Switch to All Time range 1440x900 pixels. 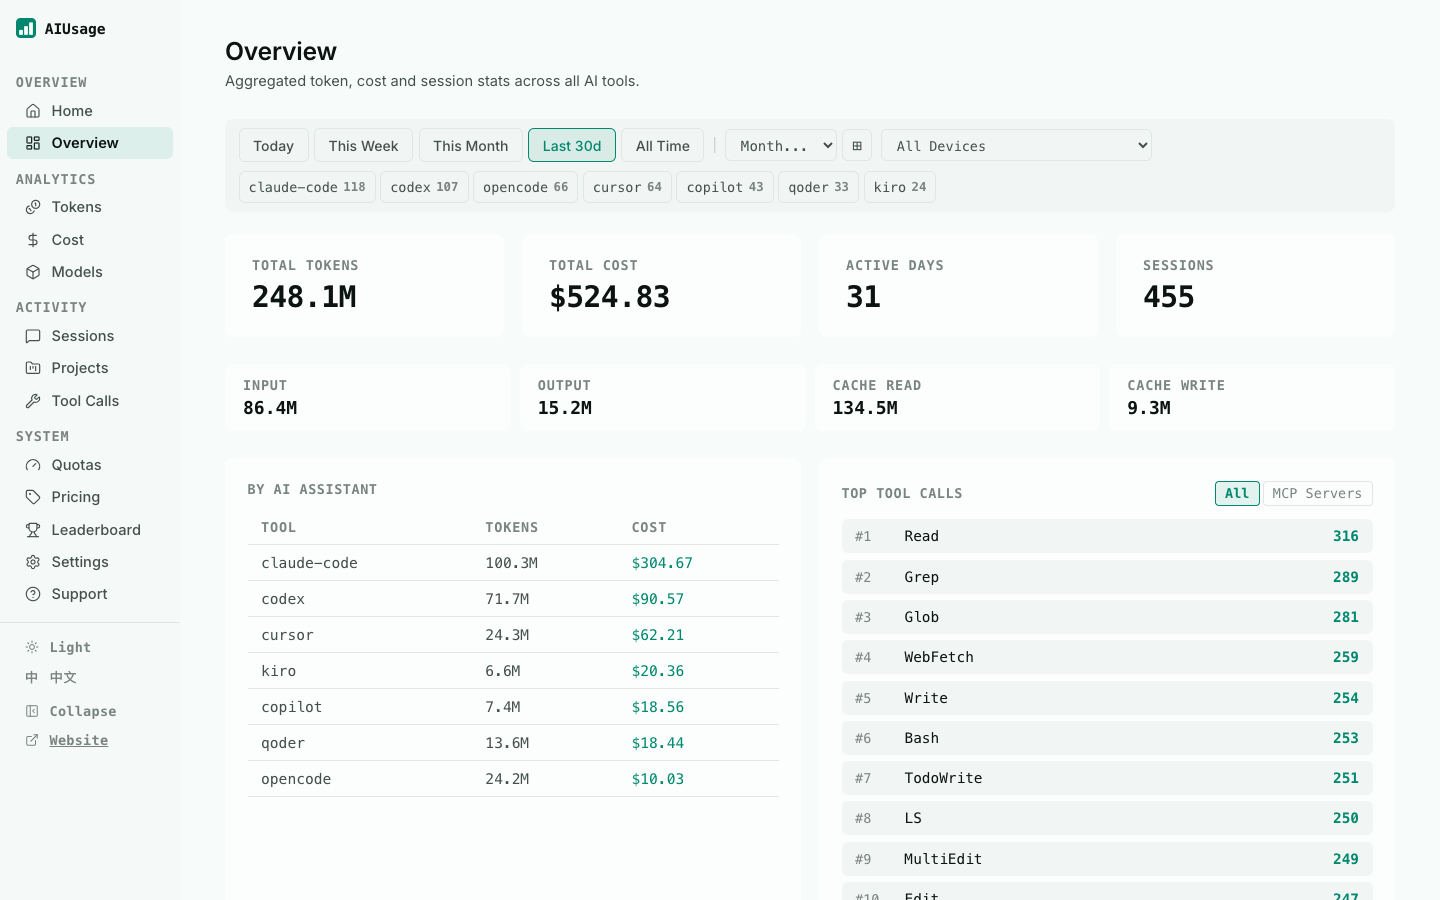click(663, 146)
